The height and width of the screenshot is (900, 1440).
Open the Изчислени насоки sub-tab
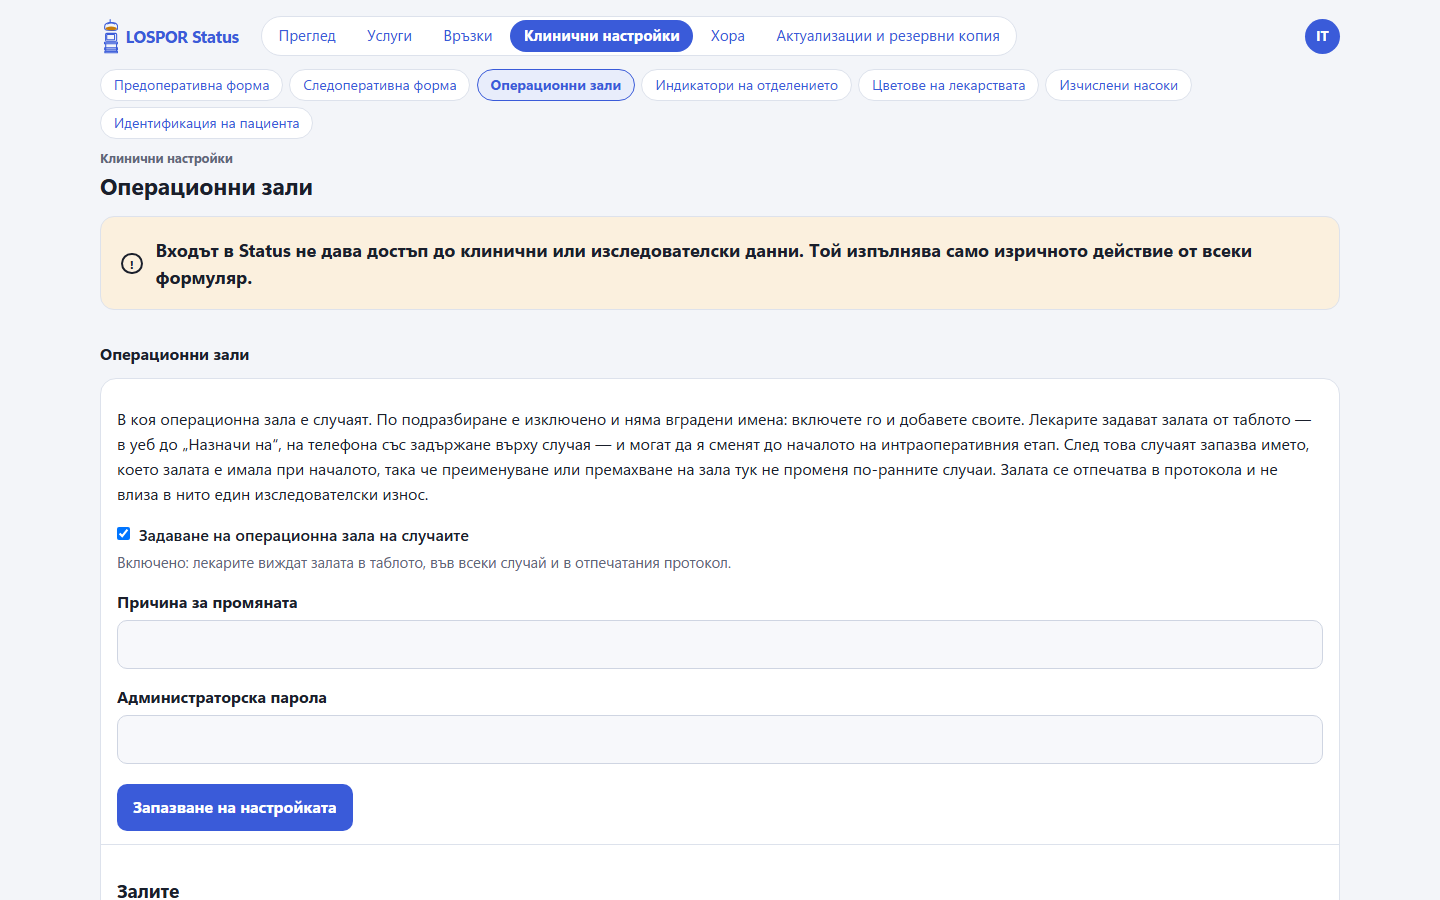pos(1119,86)
